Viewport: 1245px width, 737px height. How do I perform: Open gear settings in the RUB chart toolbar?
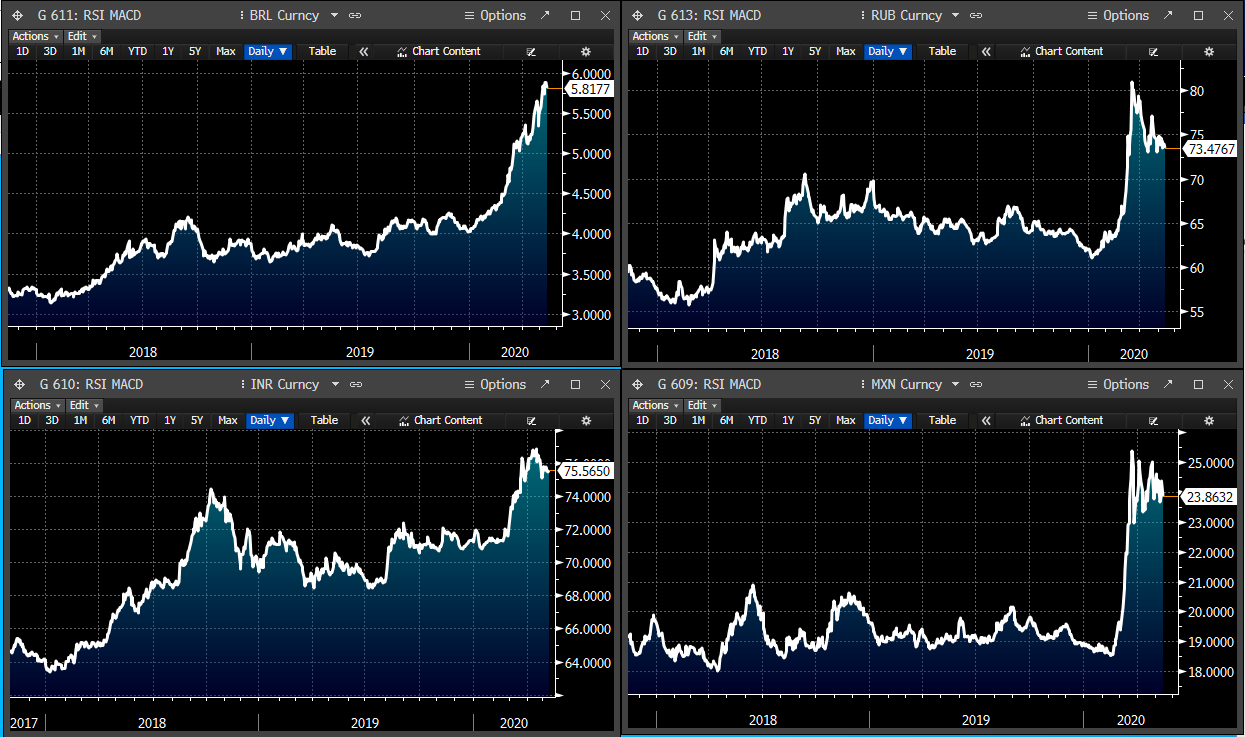click(x=1208, y=51)
